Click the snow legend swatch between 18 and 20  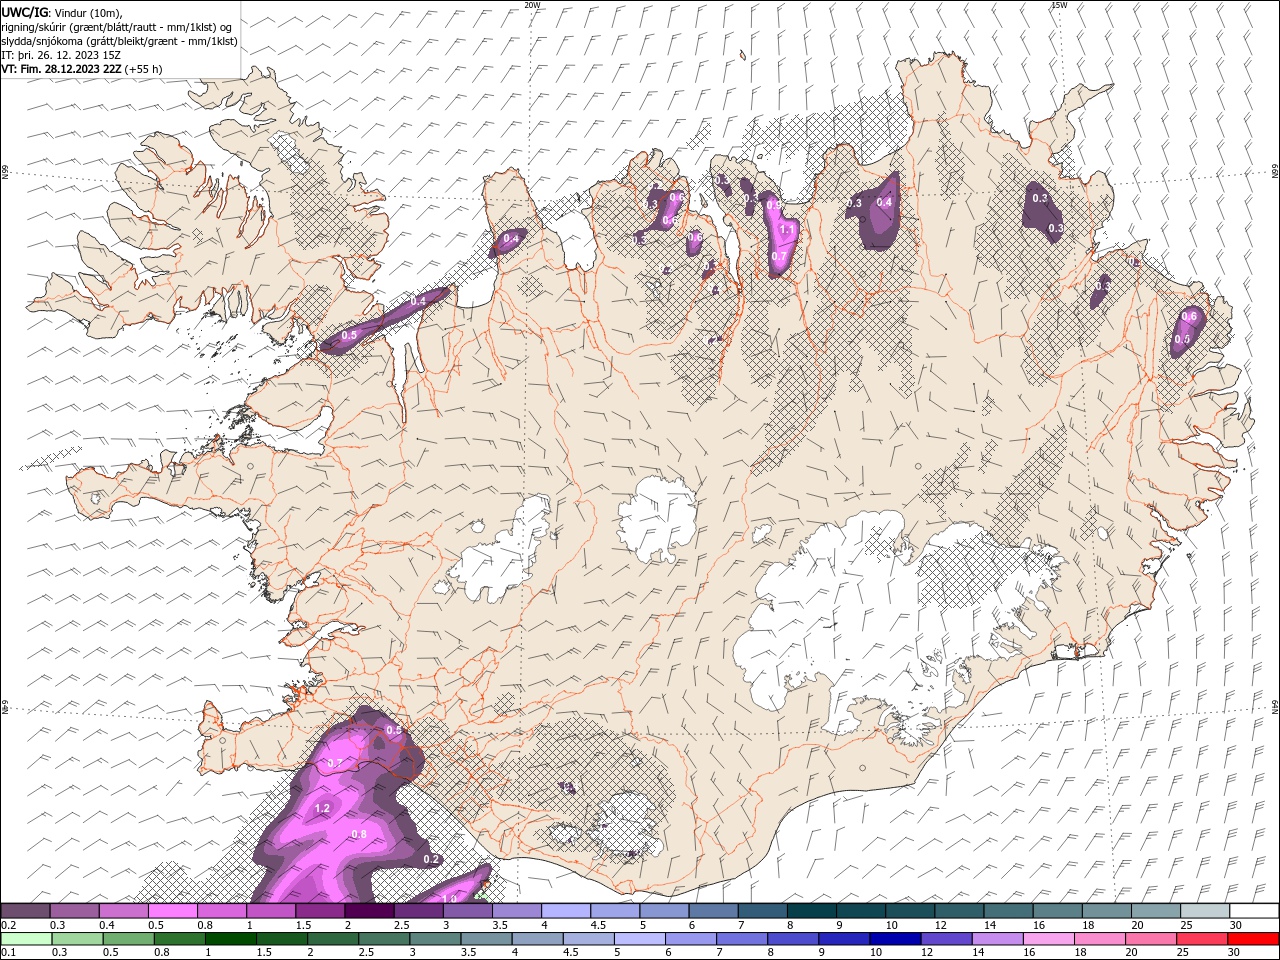coord(1107,910)
